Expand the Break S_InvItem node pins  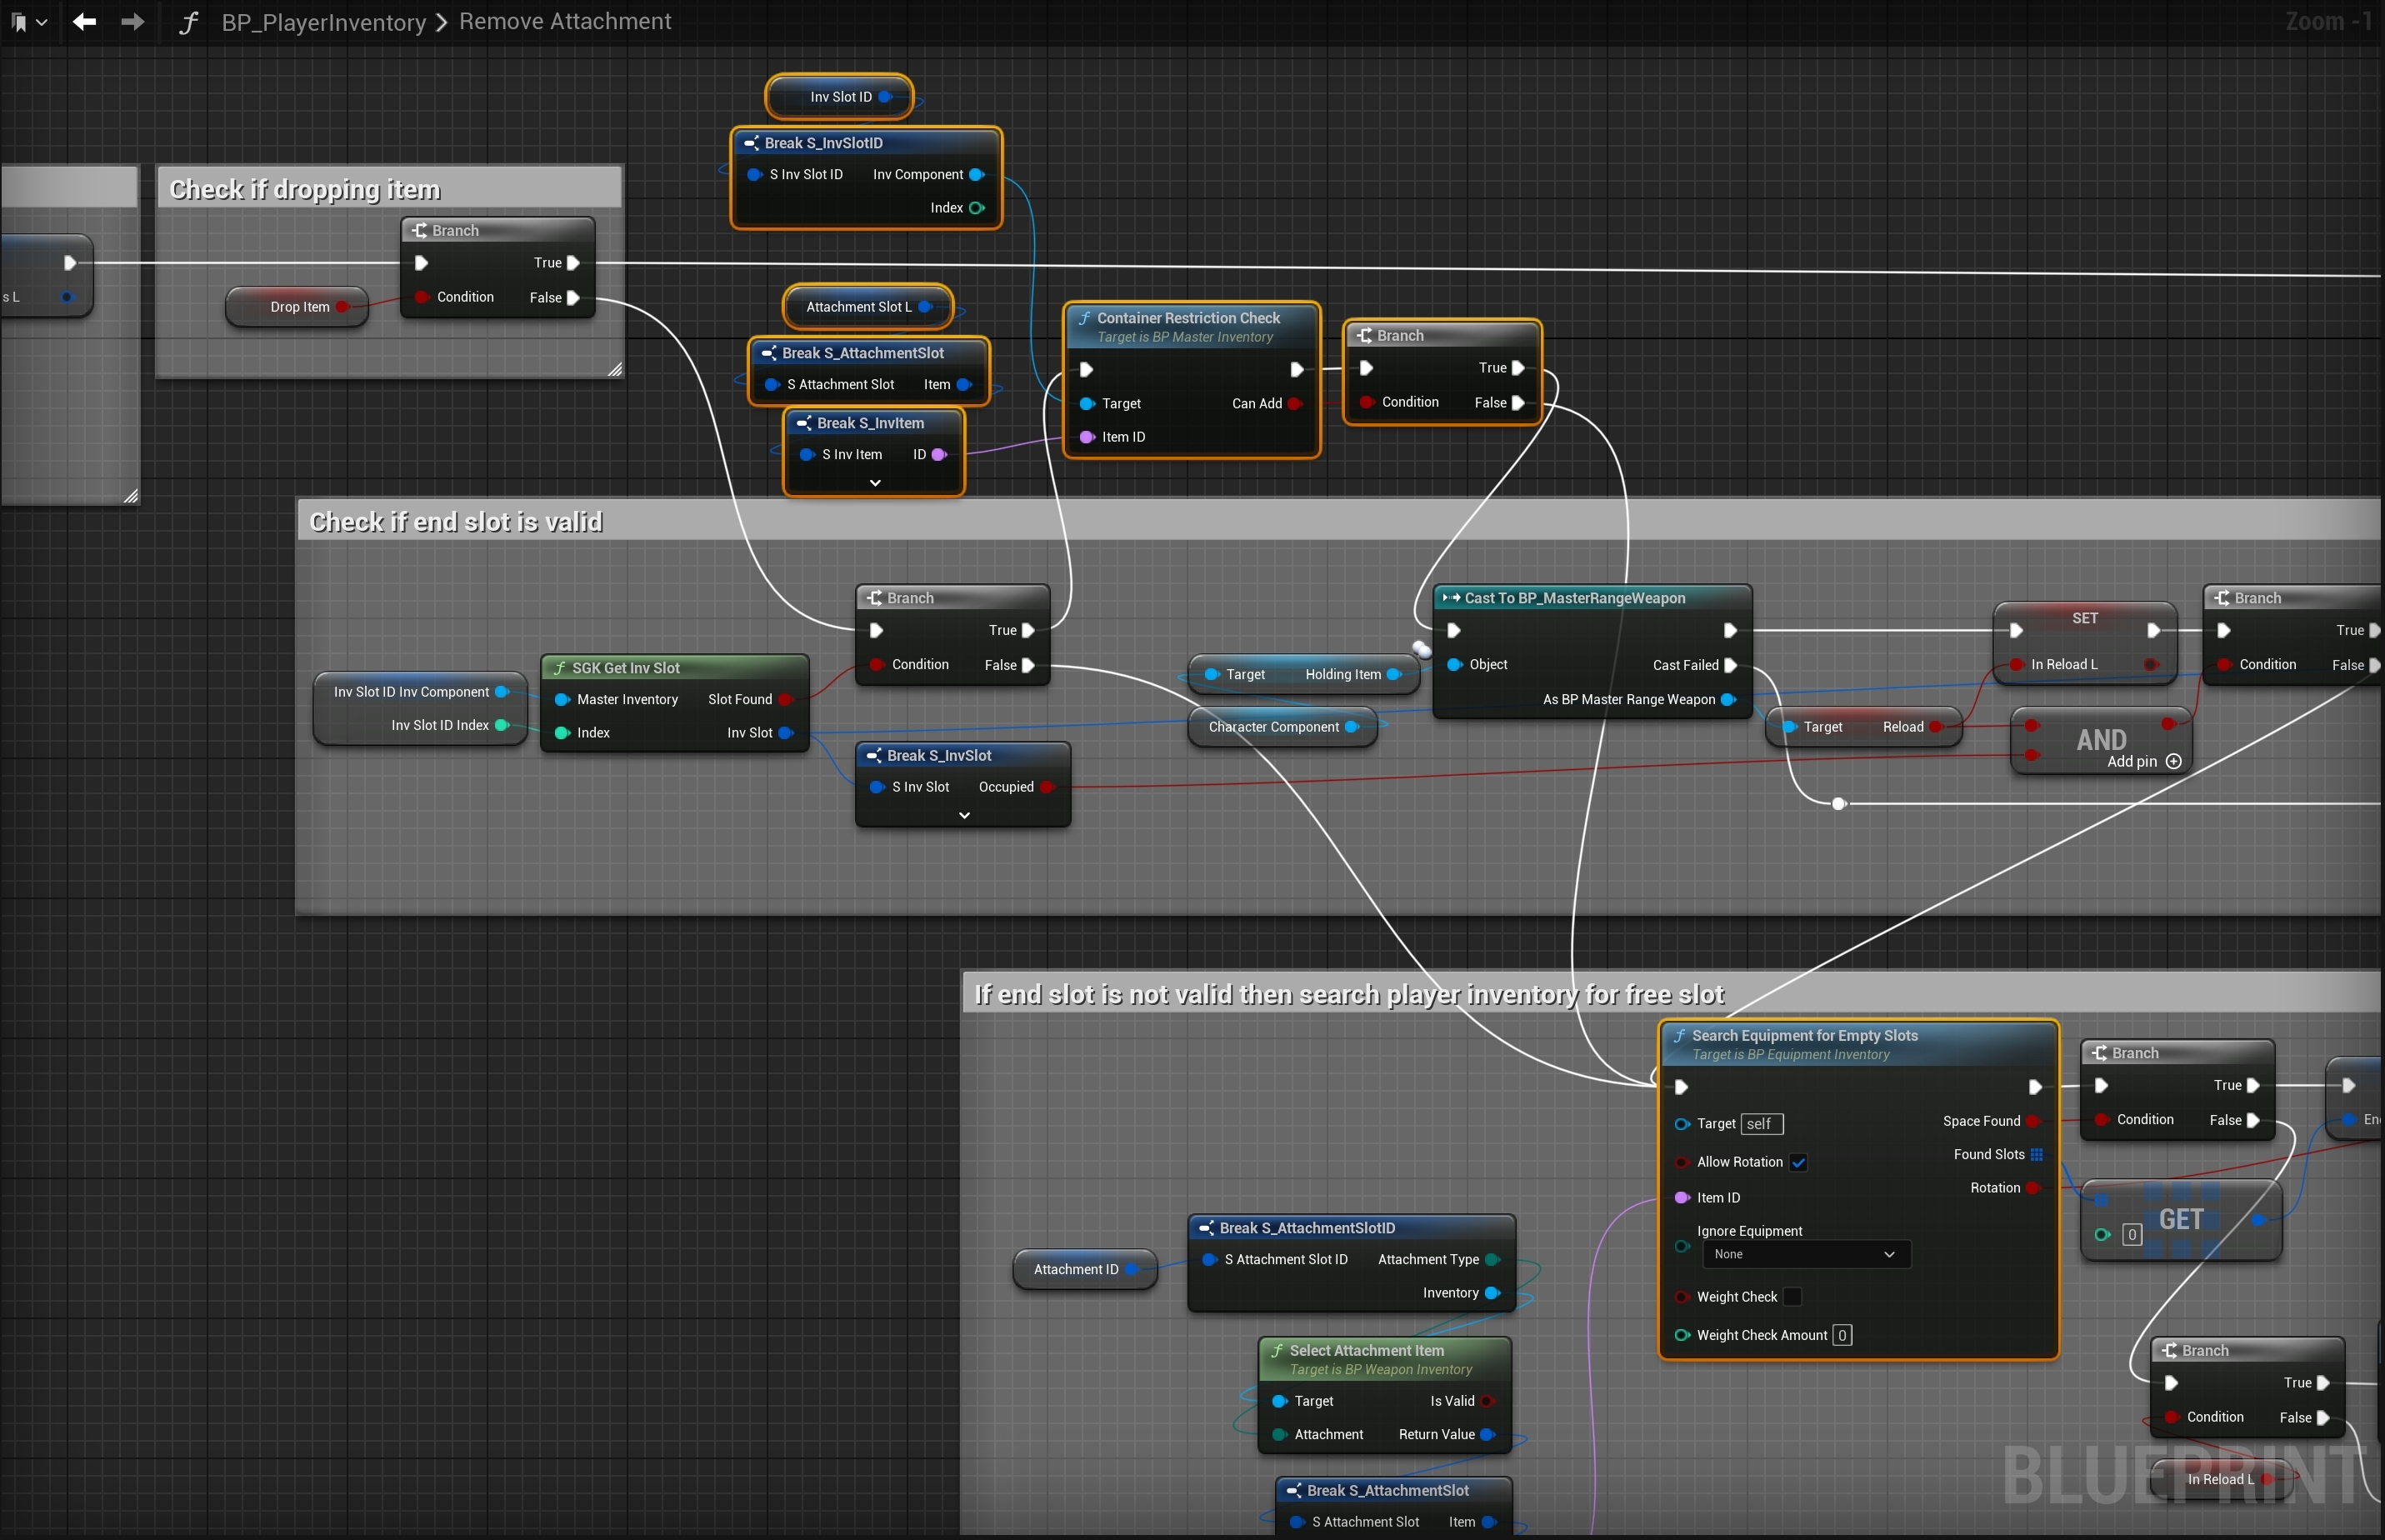click(x=875, y=483)
